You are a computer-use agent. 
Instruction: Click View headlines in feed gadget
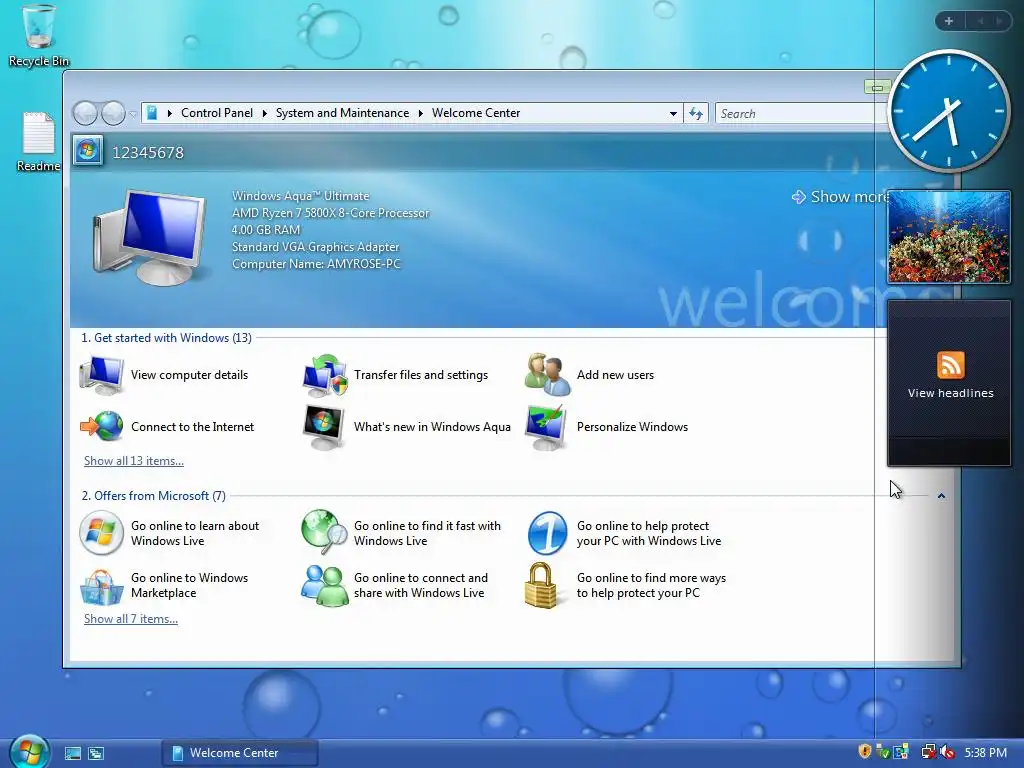click(x=950, y=393)
